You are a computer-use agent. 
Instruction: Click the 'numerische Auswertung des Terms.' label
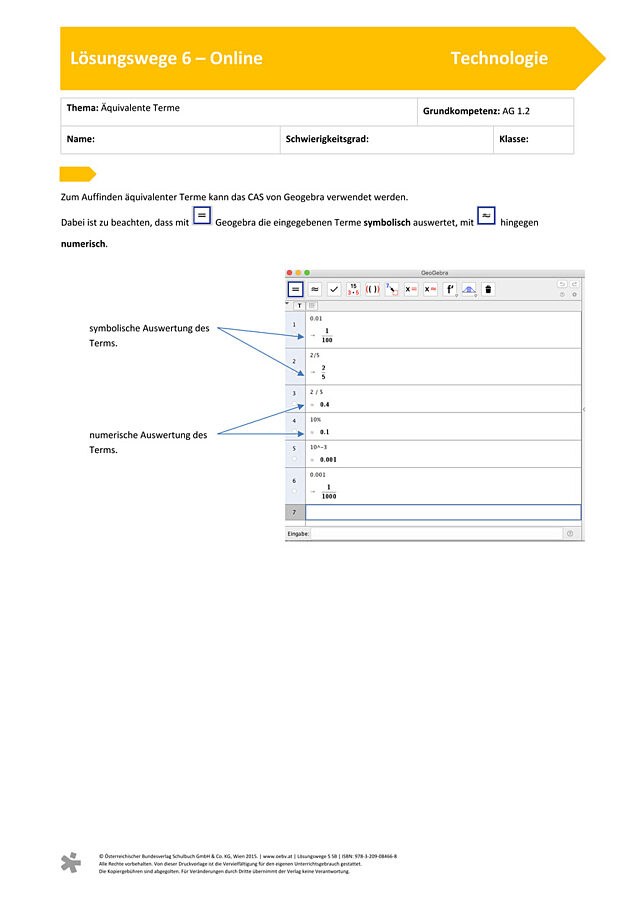148,442
